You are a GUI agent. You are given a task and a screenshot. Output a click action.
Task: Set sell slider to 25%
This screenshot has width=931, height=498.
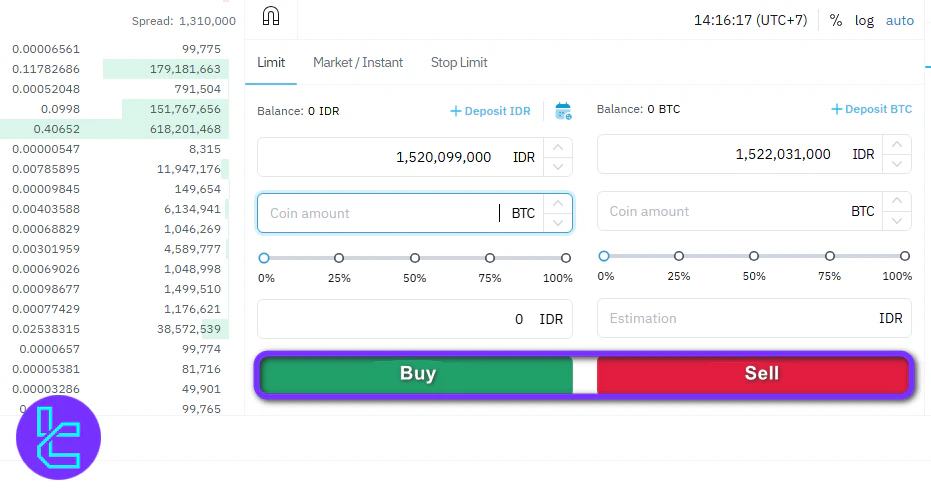tap(679, 256)
